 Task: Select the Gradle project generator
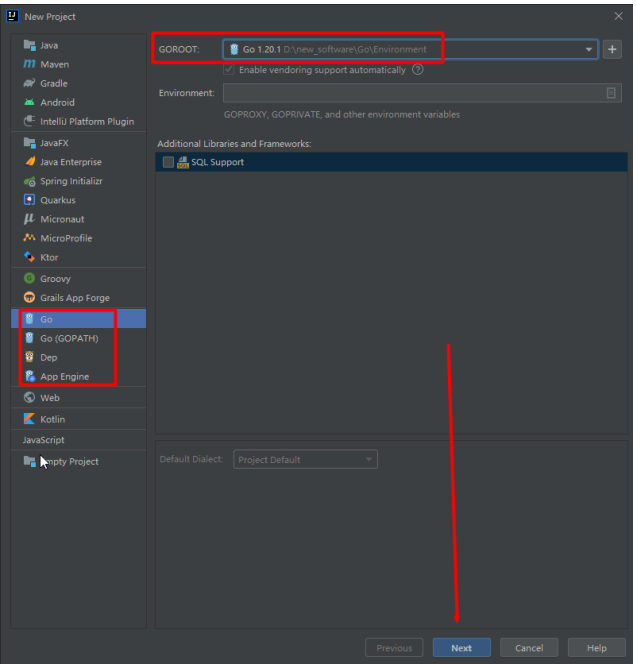click(x=78, y=83)
